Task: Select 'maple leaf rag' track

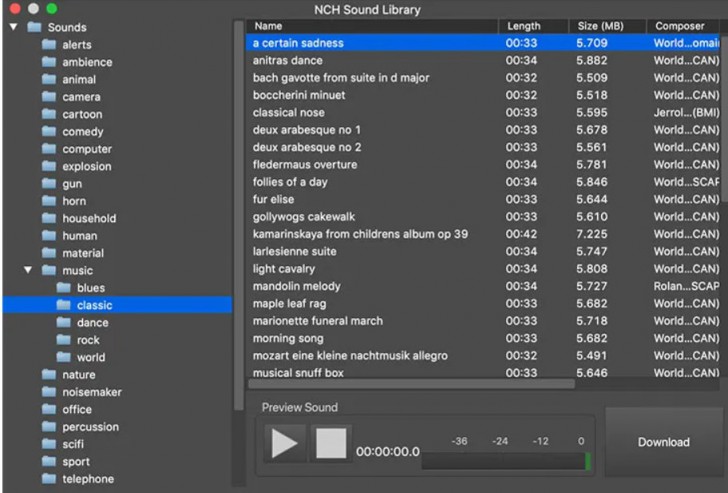Action: pyautogui.click(x=483, y=303)
